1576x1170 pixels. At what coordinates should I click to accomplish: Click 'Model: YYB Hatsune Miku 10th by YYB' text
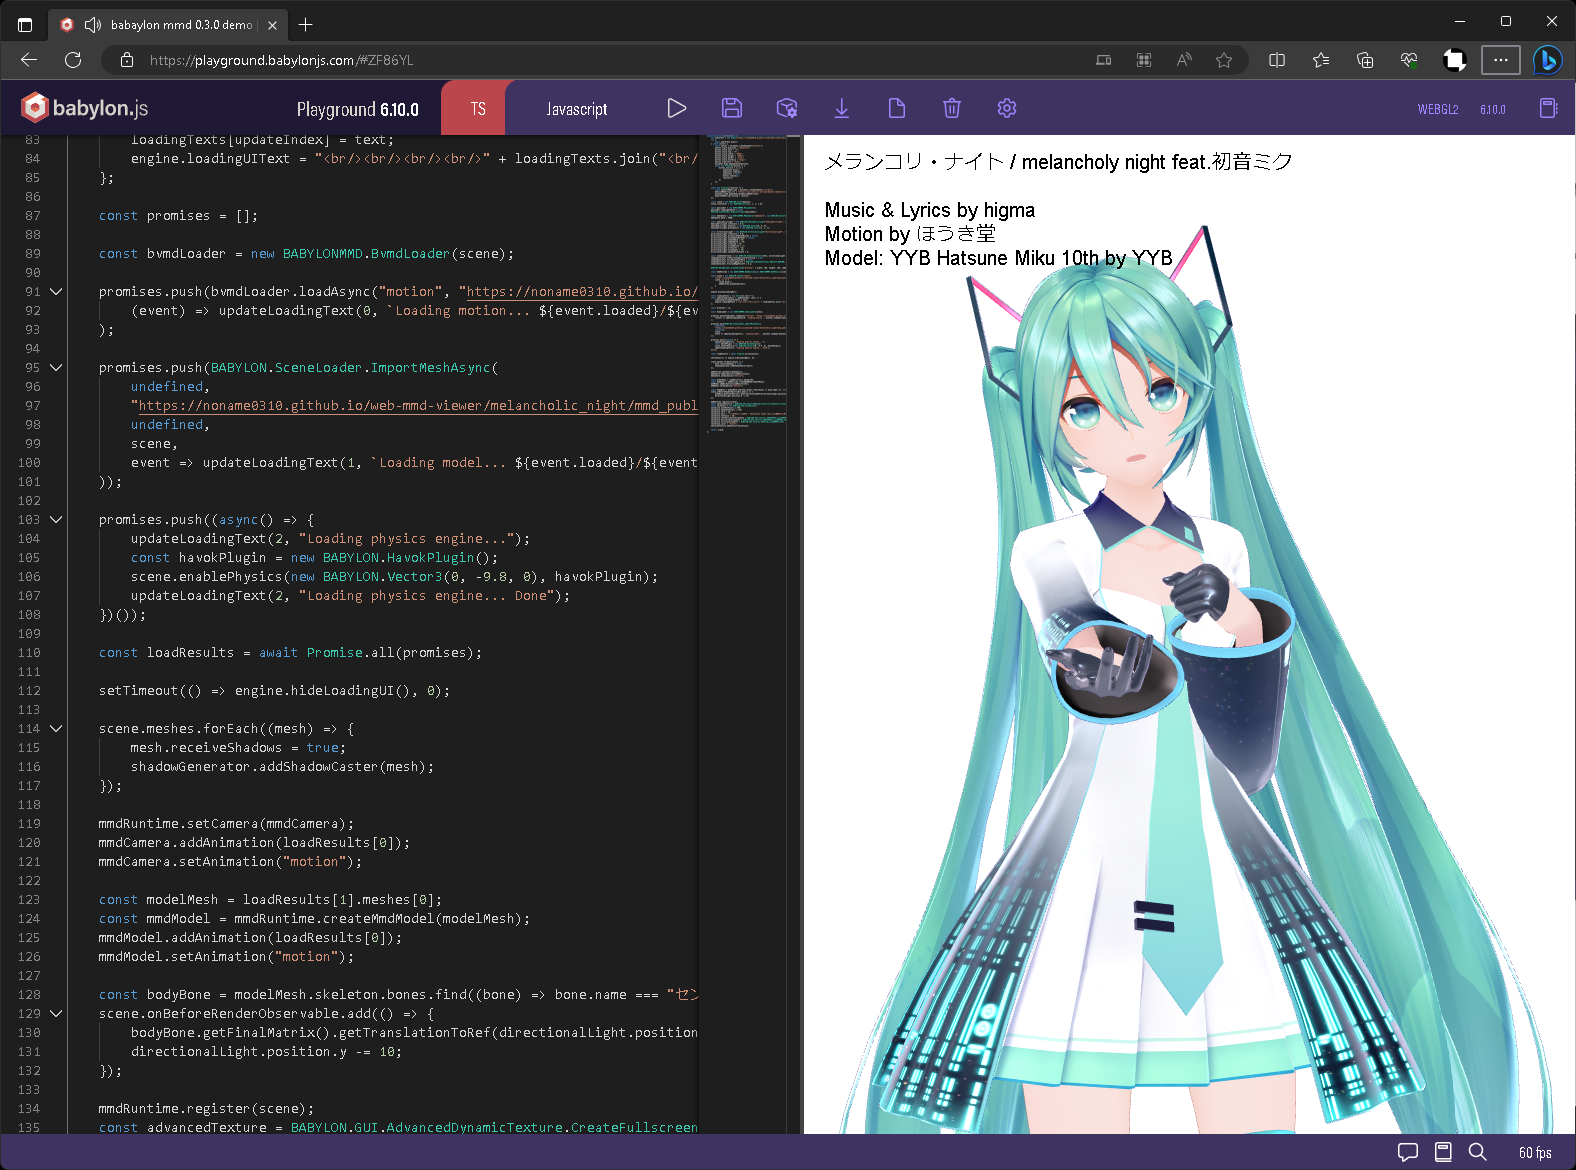[998, 258]
